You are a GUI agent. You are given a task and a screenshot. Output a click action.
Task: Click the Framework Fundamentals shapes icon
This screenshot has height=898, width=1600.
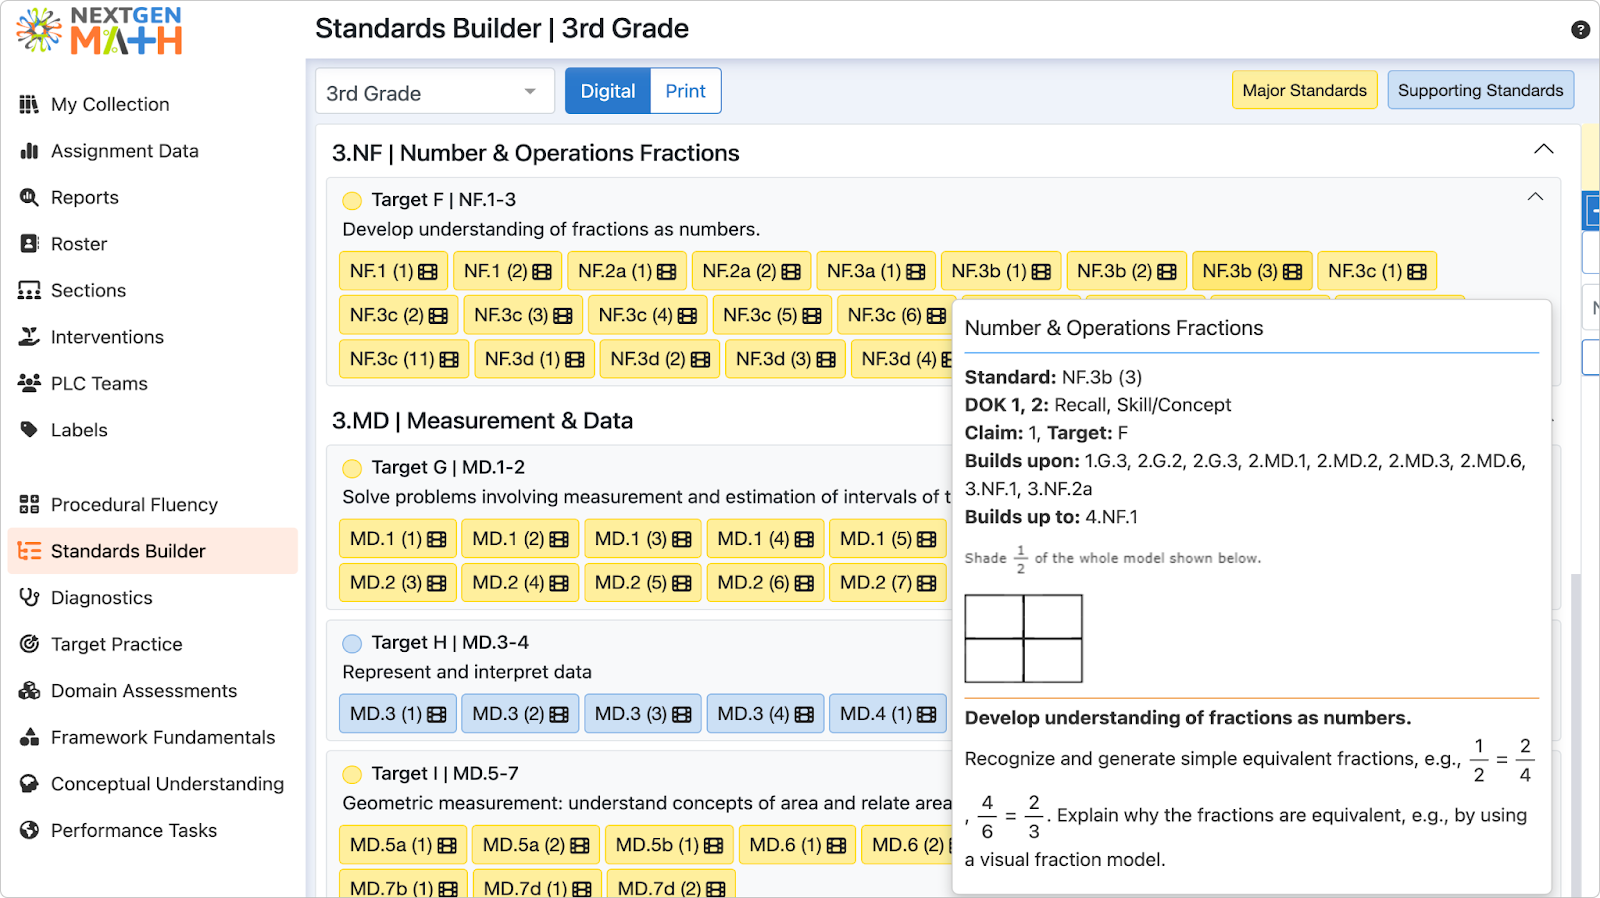(29, 737)
